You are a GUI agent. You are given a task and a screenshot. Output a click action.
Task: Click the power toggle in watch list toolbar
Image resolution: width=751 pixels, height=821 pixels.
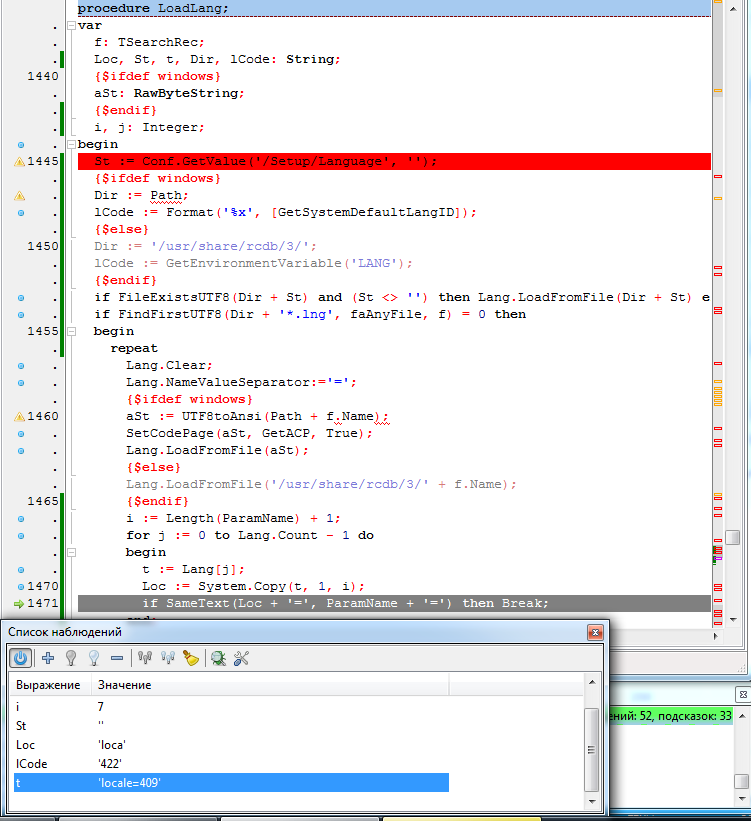pyautogui.click(x=20, y=657)
